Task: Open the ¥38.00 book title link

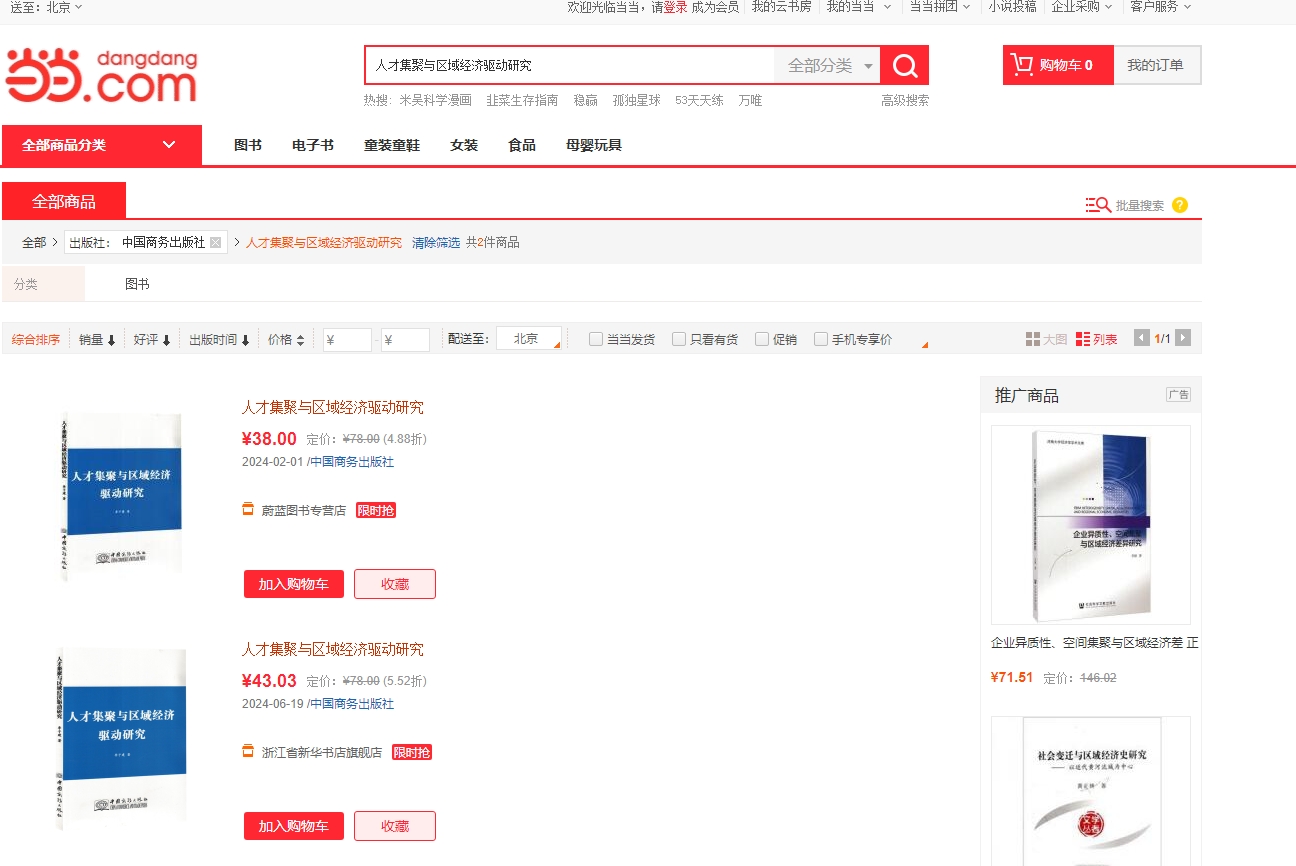Action: [x=332, y=407]
